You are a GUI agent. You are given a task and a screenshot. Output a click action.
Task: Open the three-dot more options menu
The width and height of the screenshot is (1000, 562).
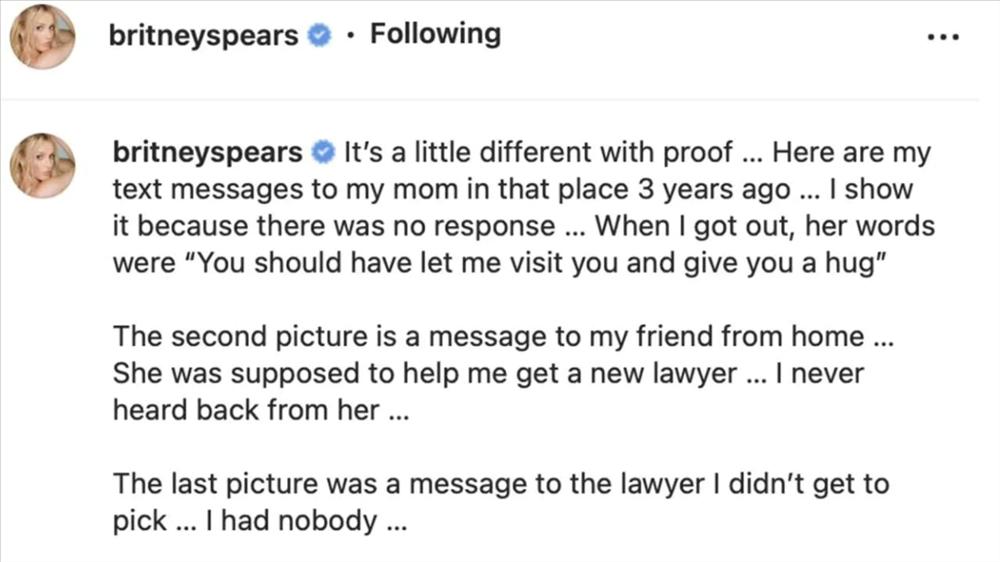tap(943, 36)
